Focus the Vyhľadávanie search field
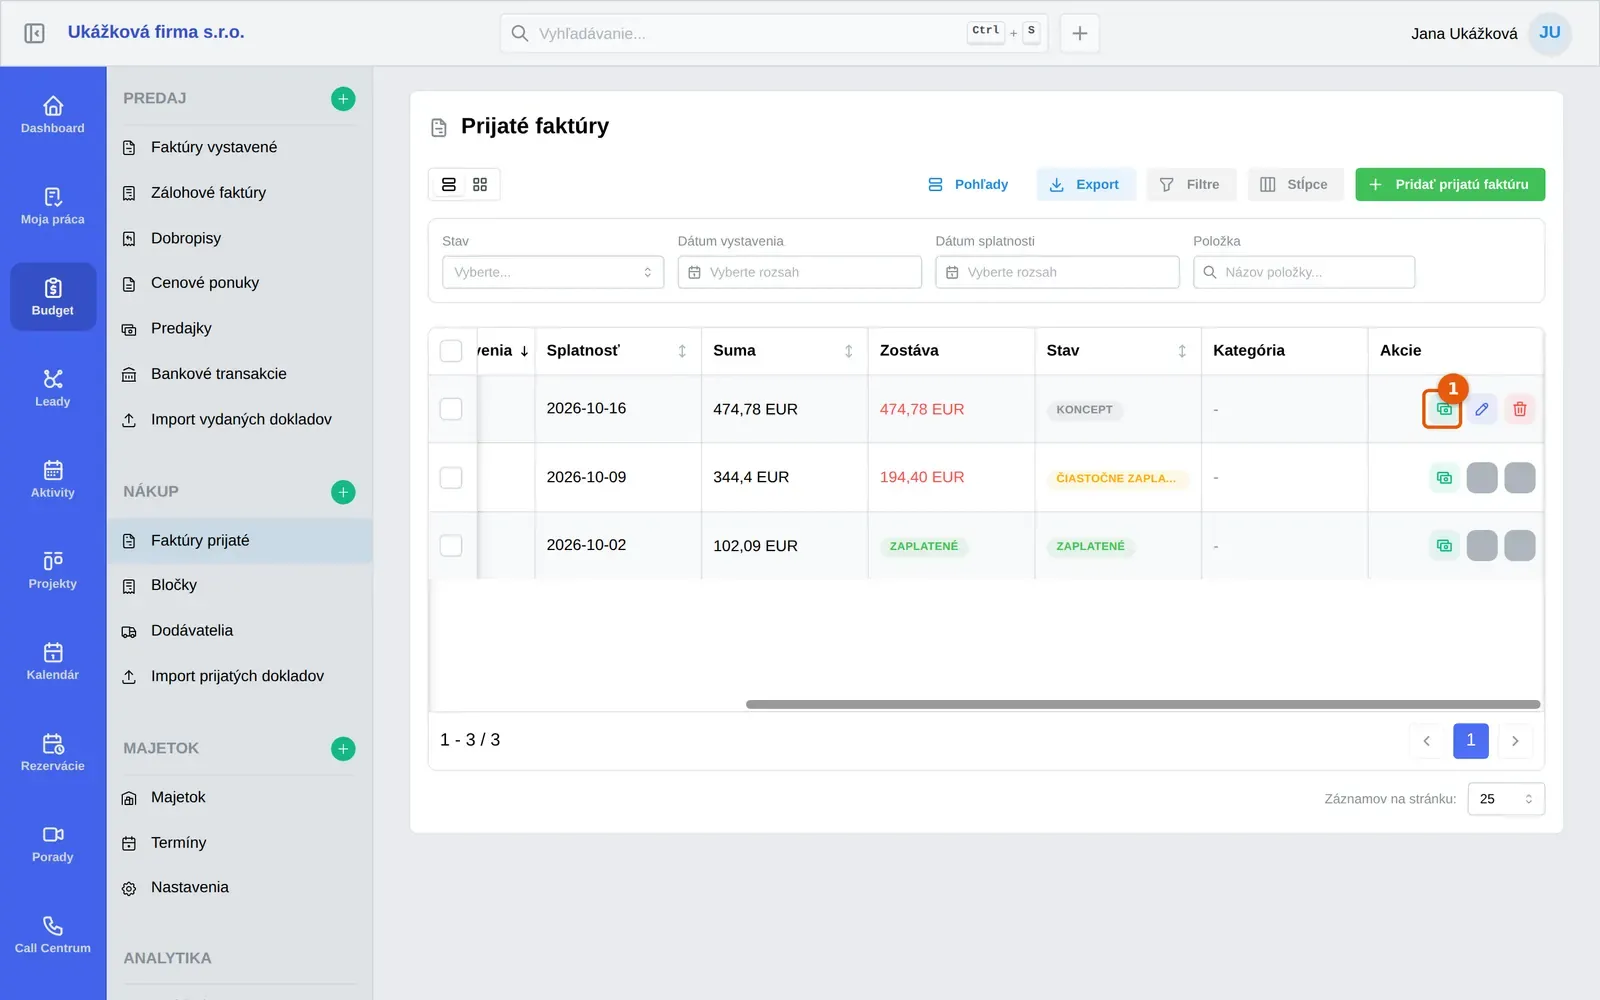The height and width of the screenshot is (1000, 1600). pos(773,33)
